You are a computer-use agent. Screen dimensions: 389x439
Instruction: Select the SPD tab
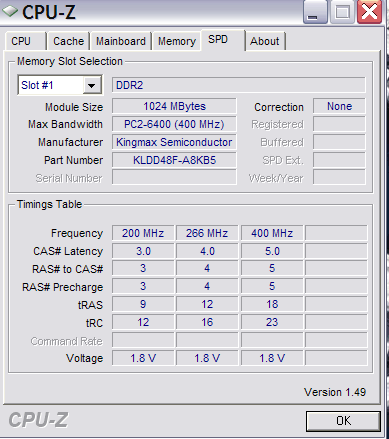point(223,40)
